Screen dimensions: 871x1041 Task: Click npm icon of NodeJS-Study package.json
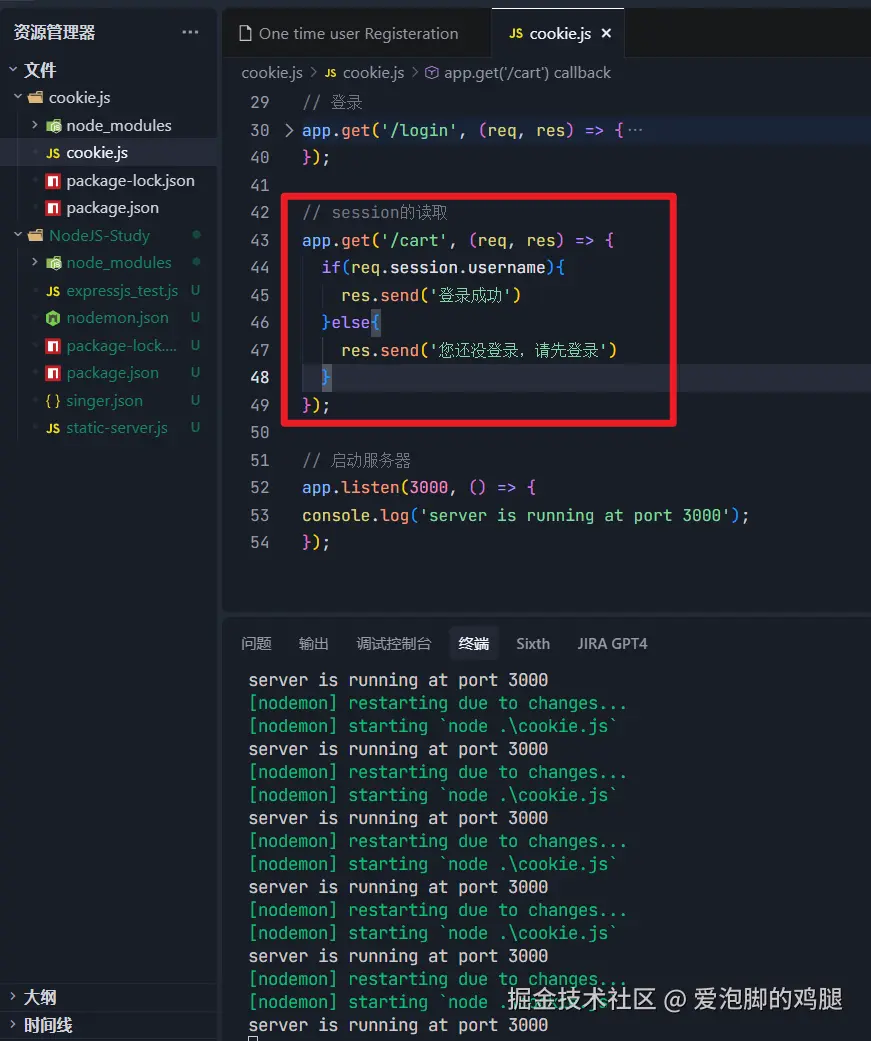53,372
